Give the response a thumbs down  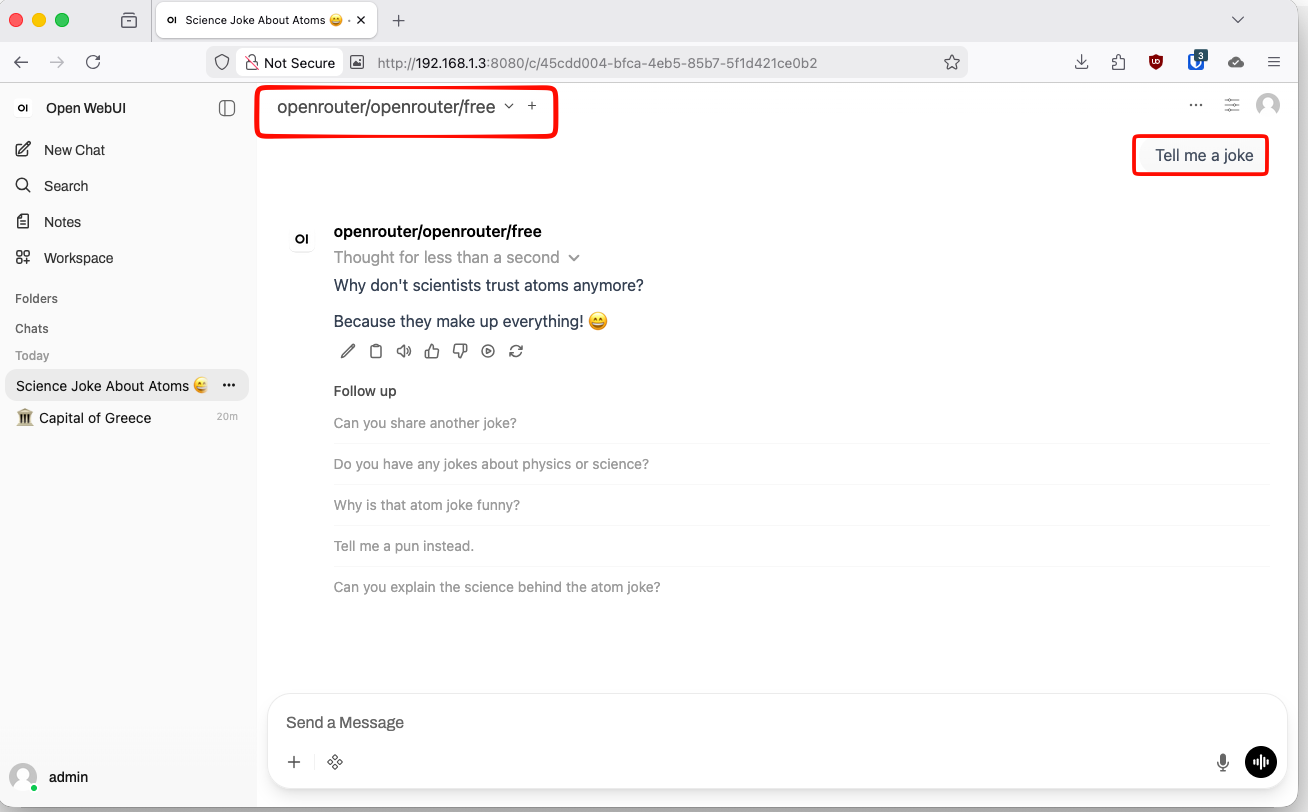(460, 351)
